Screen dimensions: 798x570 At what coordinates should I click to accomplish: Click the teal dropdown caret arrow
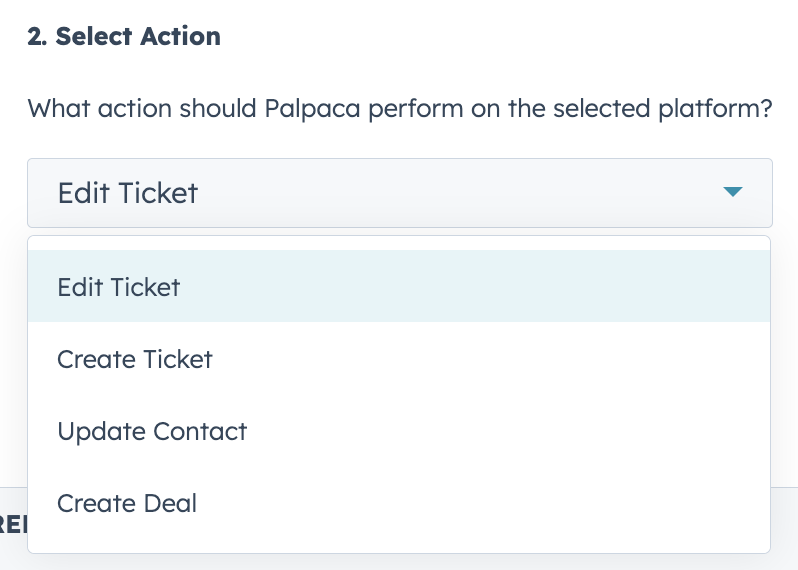[x=733, y=192]
